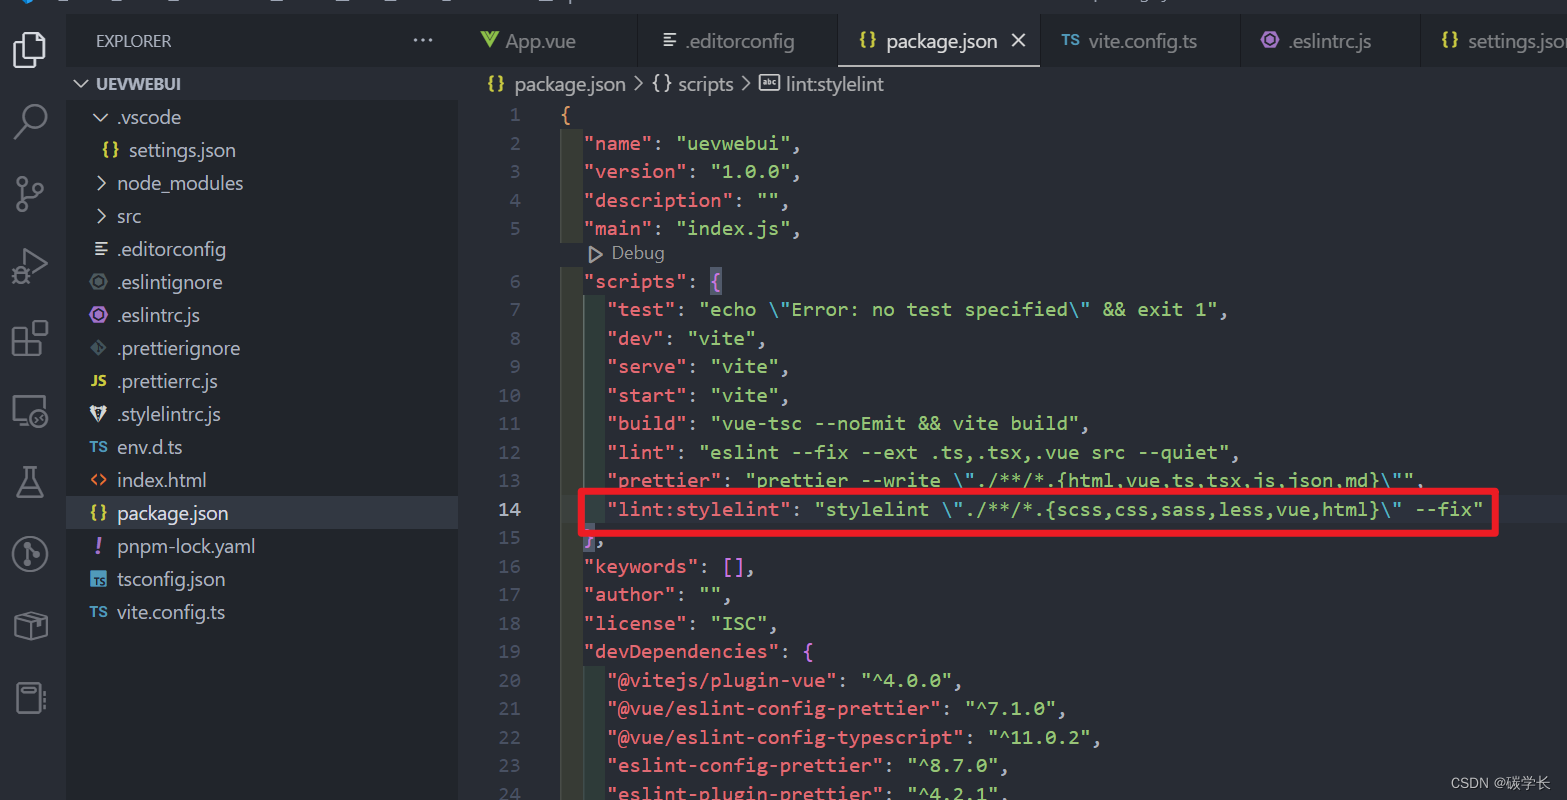Open .eslintrc.js in the explorer tree
The width and height of the screenshot is (1567, 800).
point(262,315)
